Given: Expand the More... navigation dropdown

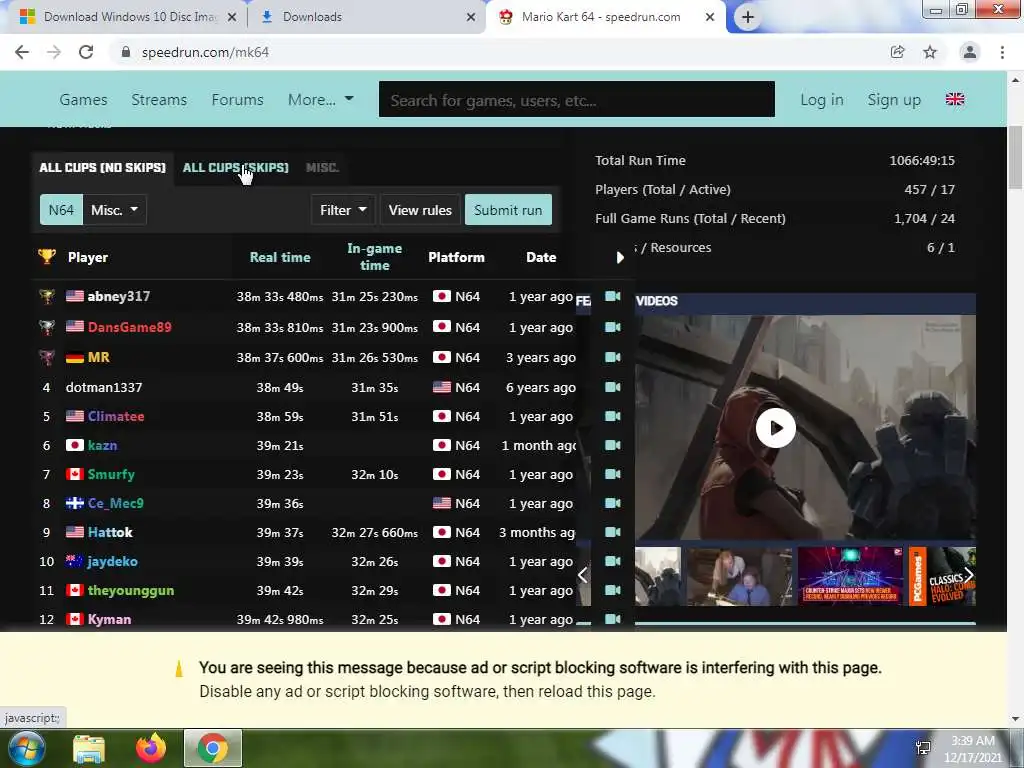Looking at the screenshot, I should pos(321,100).
